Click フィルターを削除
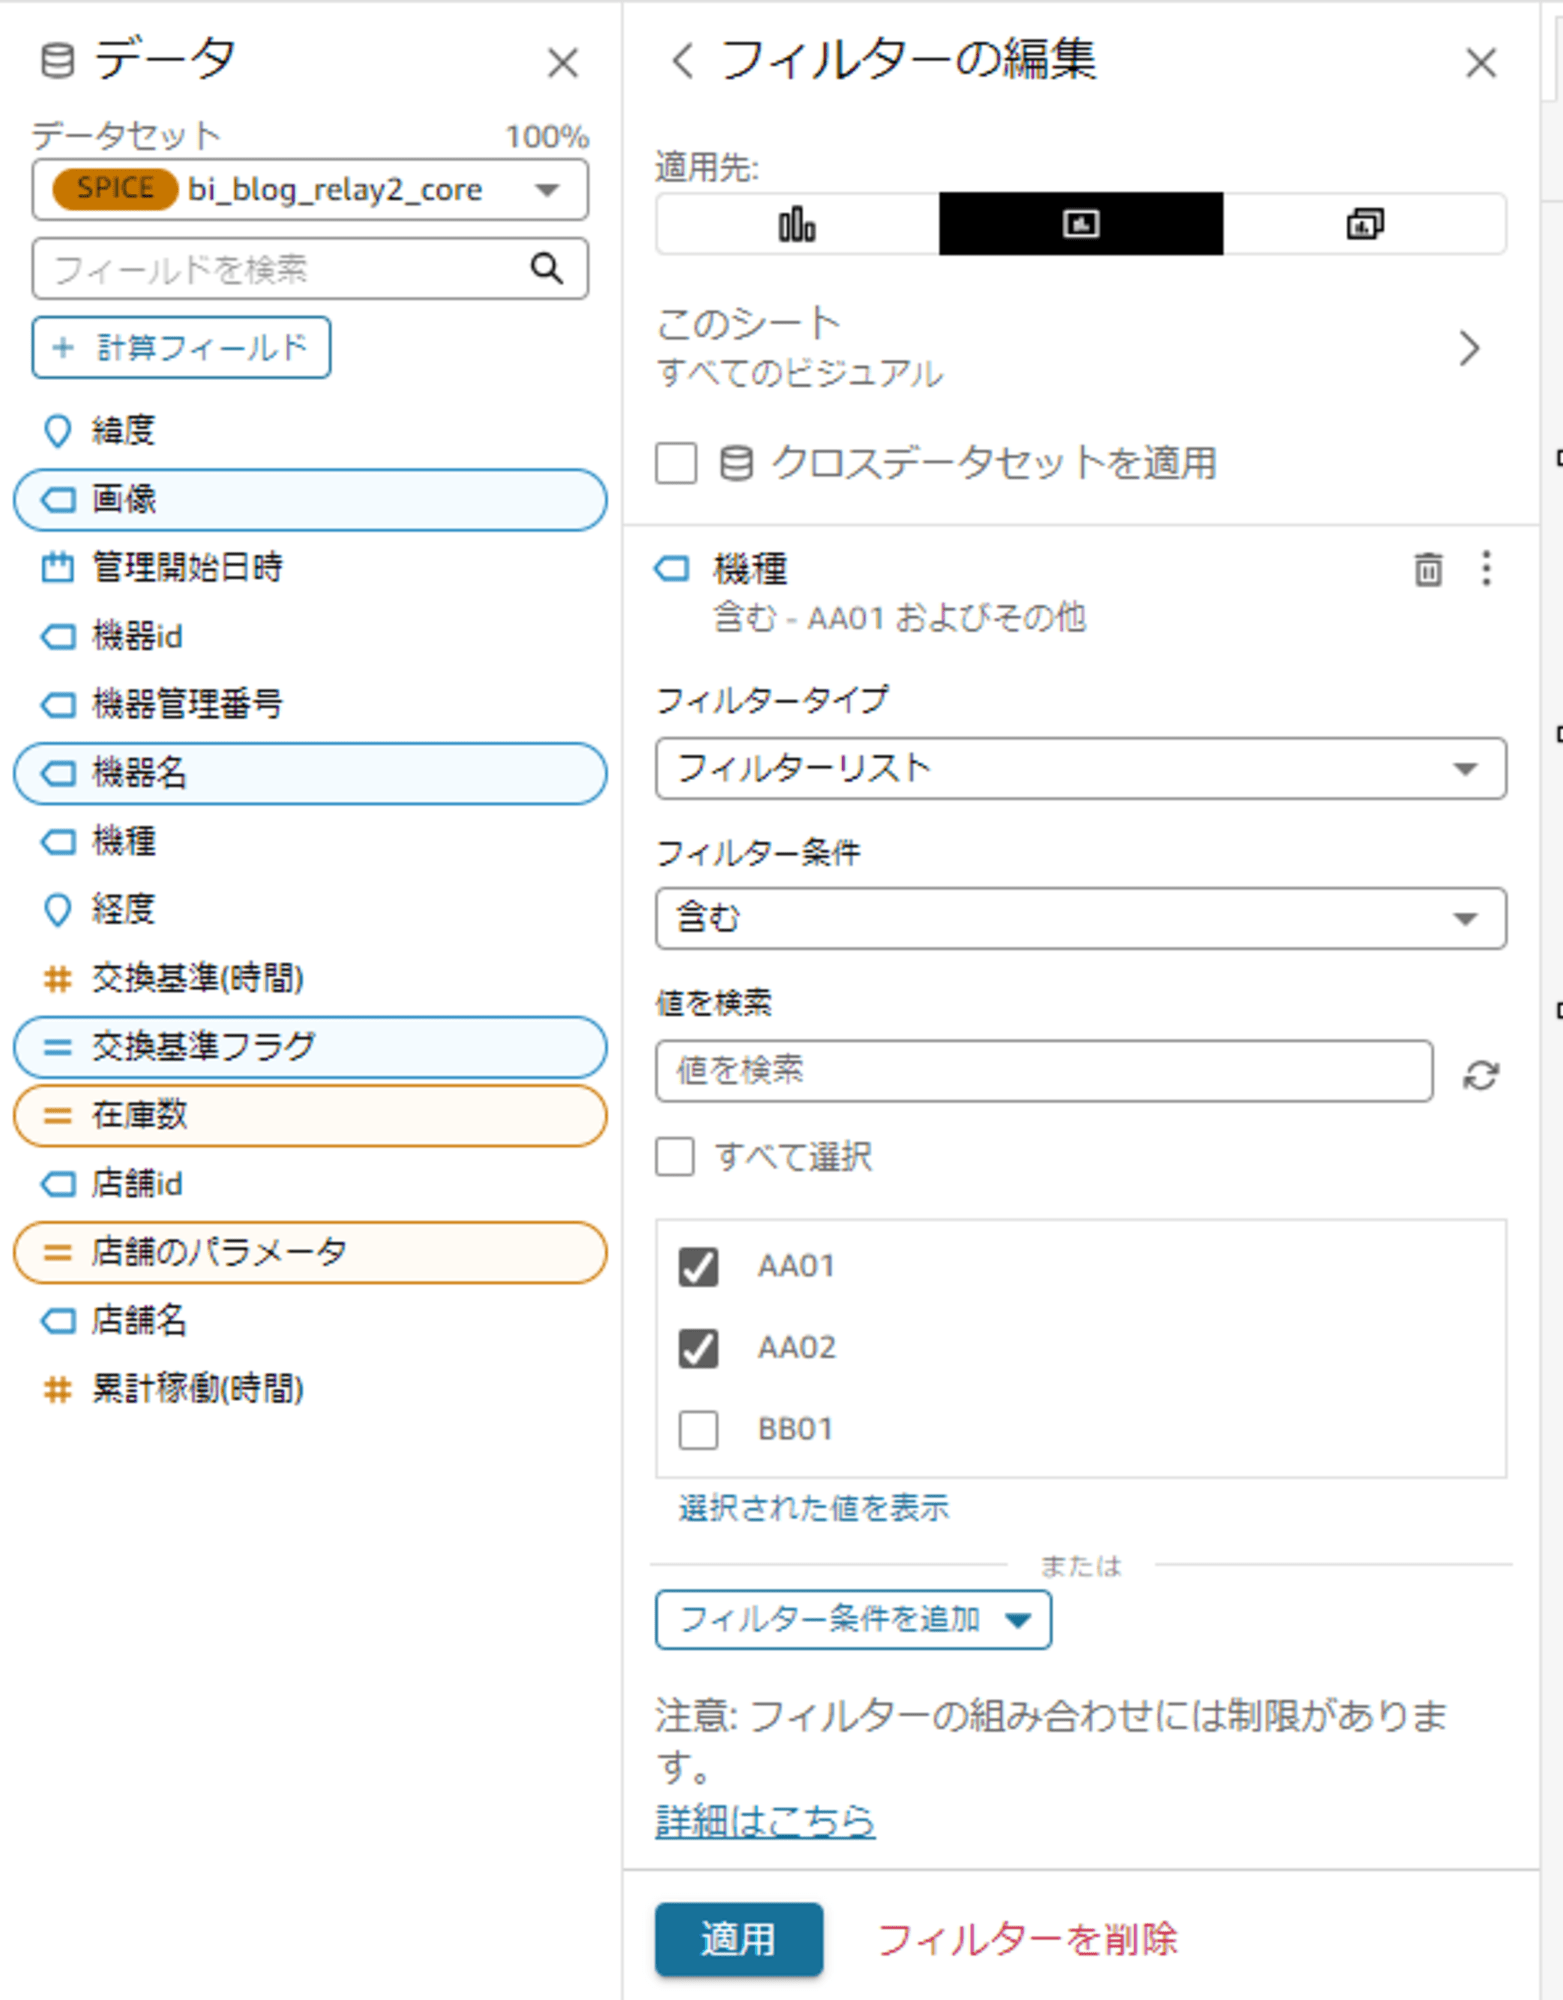Image resolution: width=1563 pixels, height=2000 pixels. [1028, 1939]
